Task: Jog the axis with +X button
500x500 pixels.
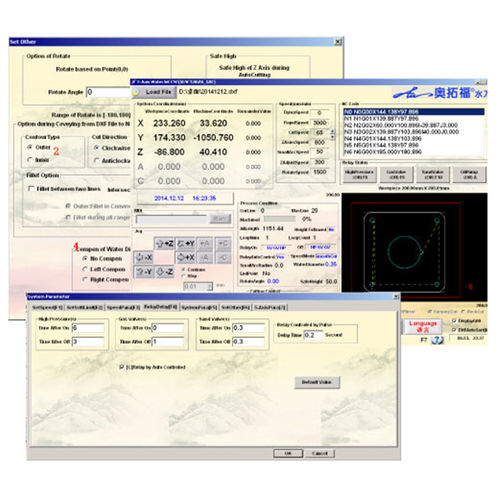Action: pyautogui.click(x=185, y=257)
